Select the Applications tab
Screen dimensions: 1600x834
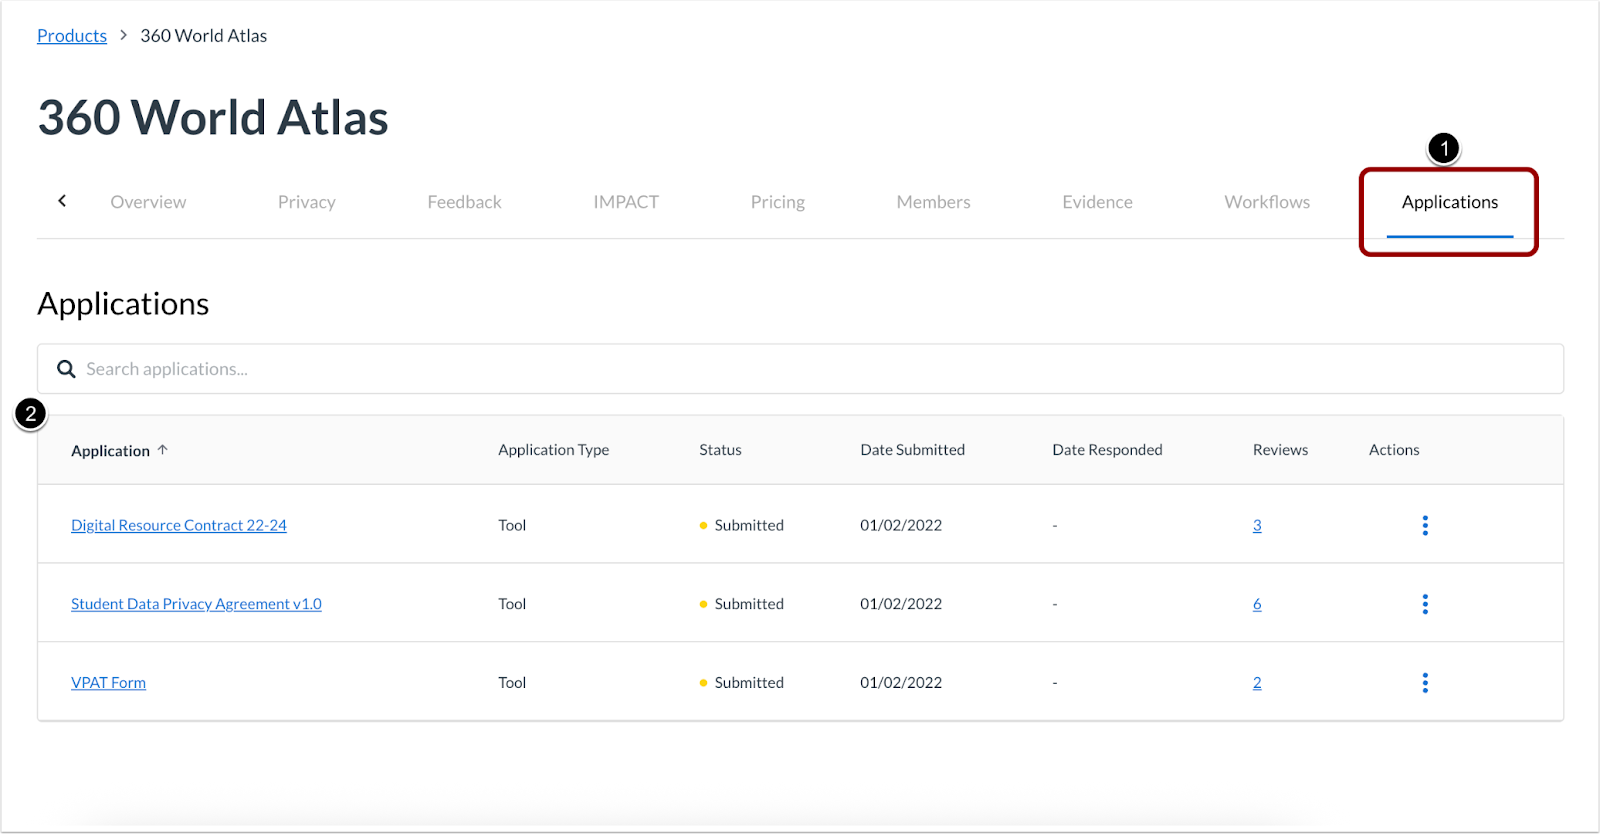(x=1450, y=202)
